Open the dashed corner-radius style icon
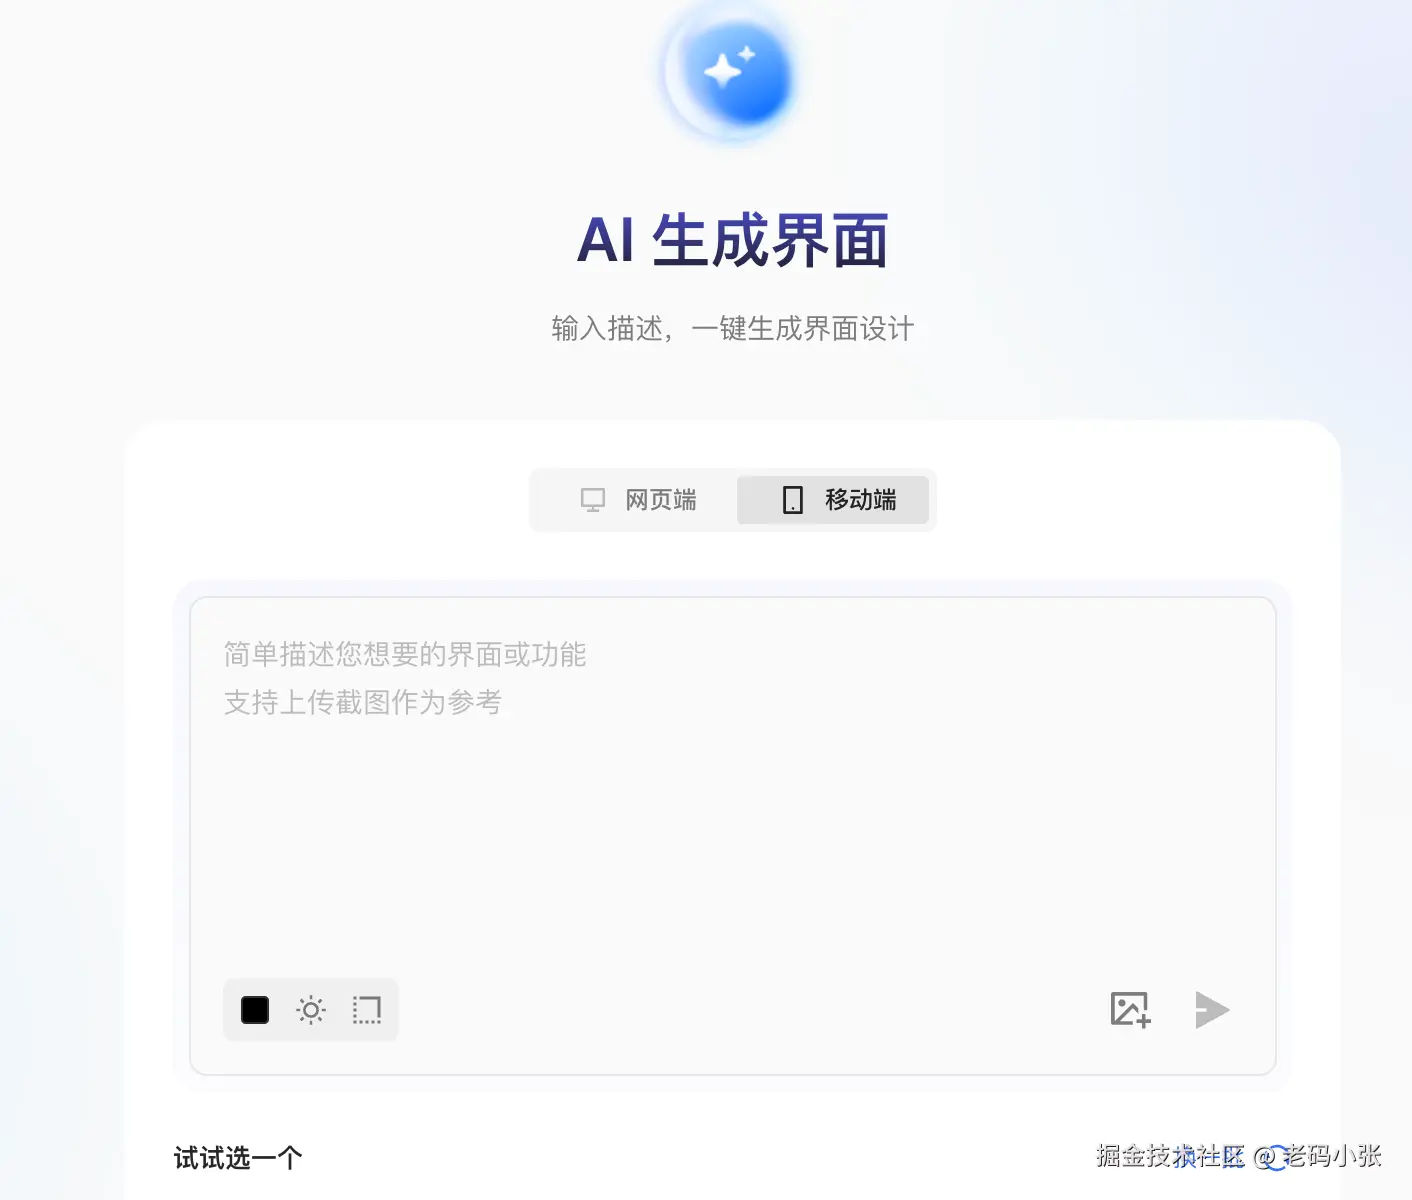The image size is (1412, 1200). 367,1010
